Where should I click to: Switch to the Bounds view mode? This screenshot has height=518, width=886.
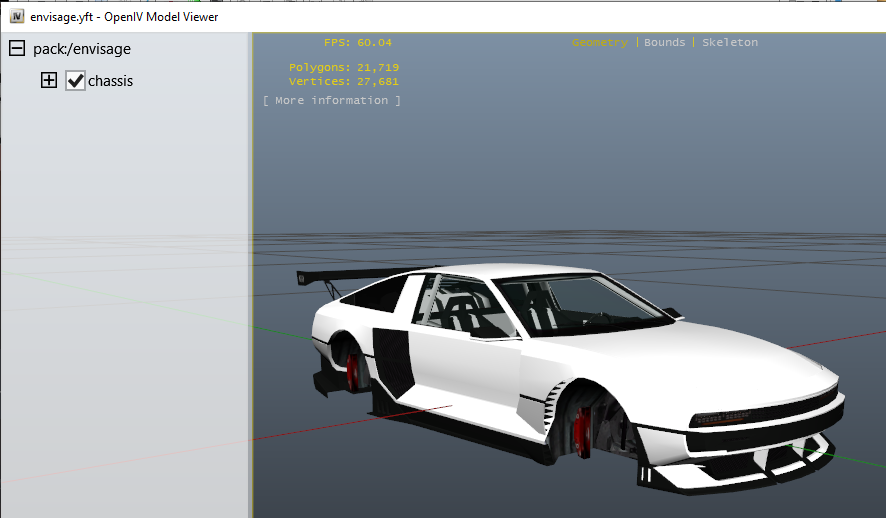[x=664, y=42]
